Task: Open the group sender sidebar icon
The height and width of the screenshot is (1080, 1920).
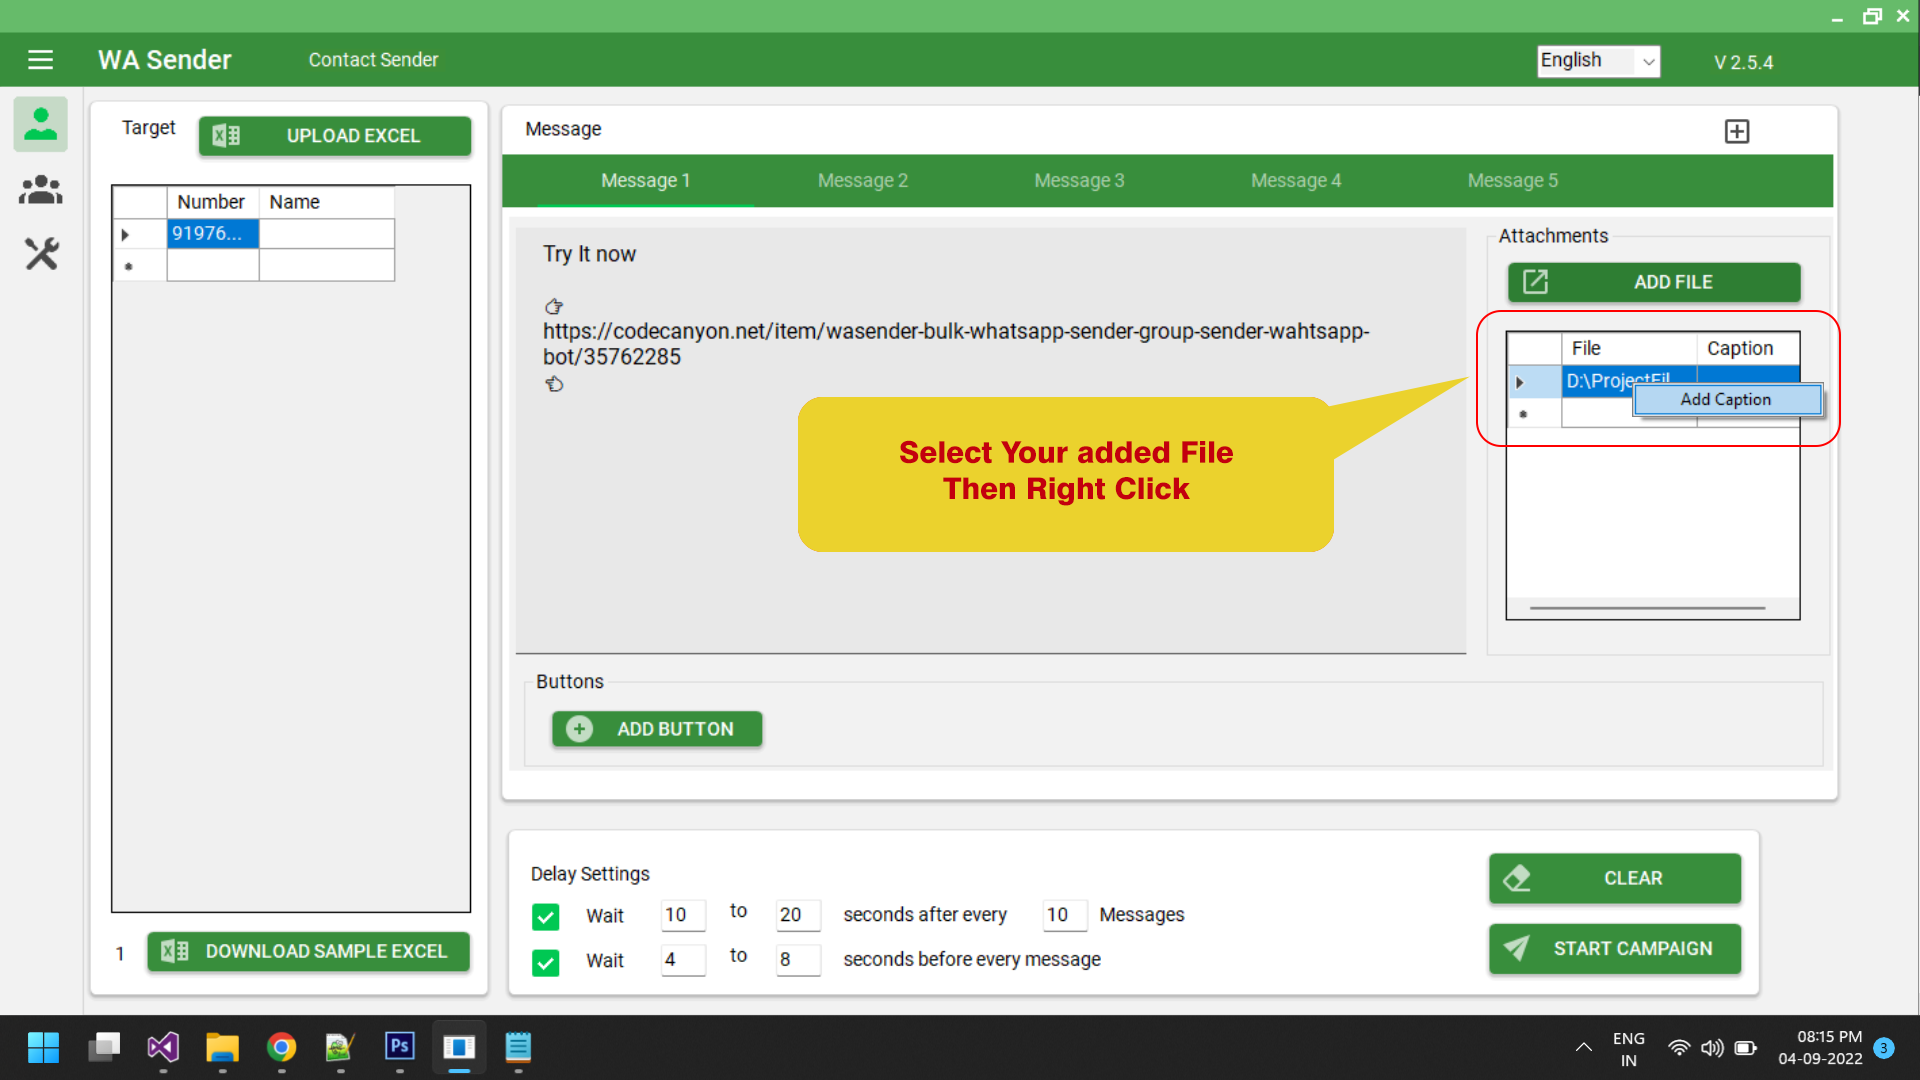Action: pos(40,189)
